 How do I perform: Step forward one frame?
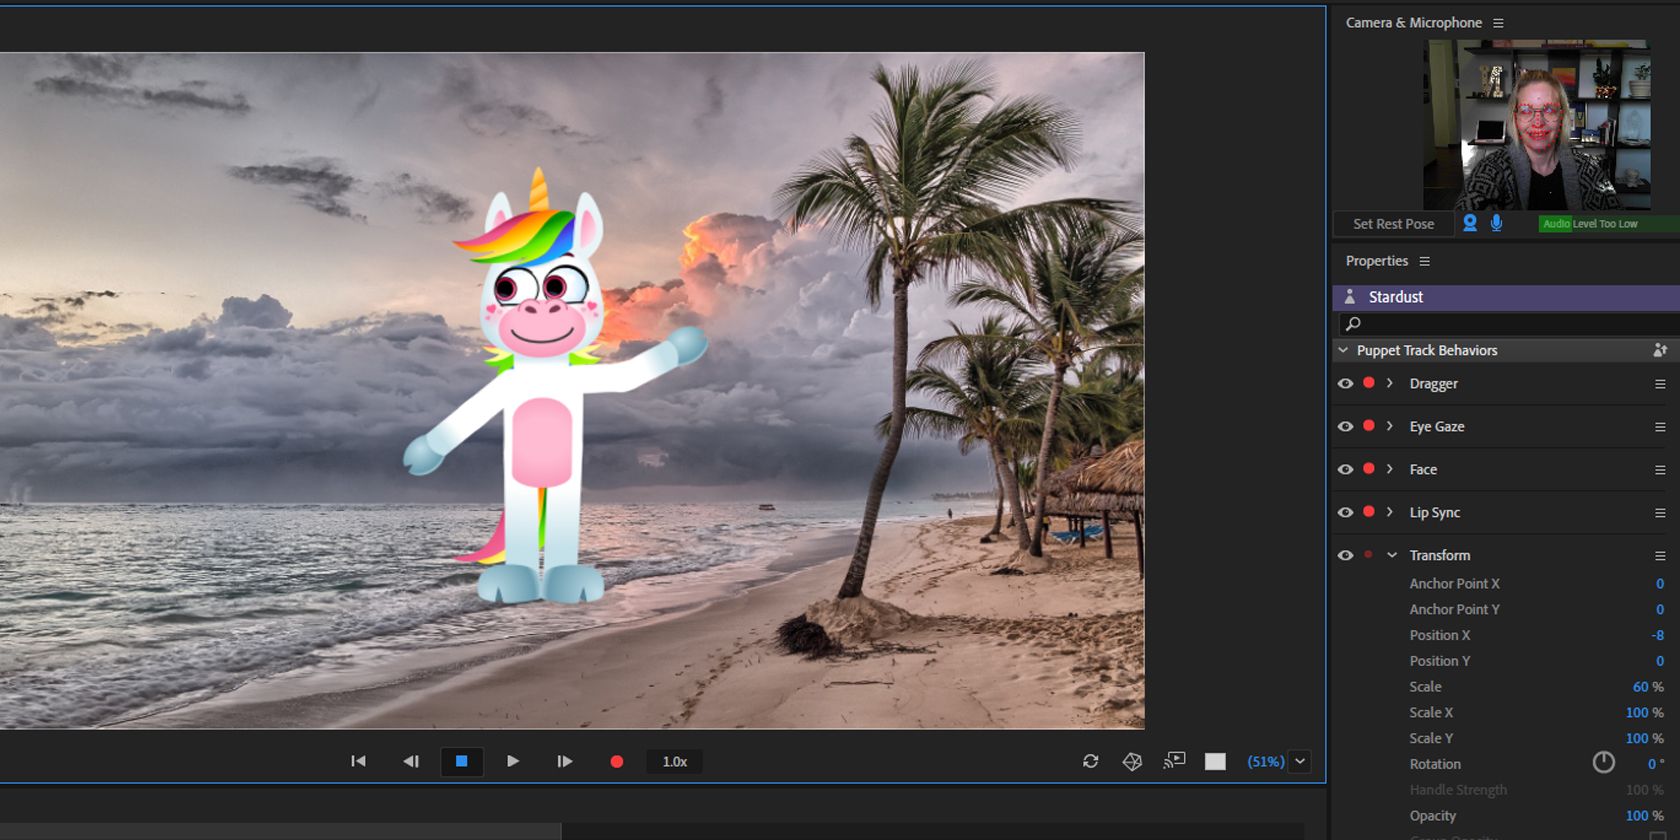(x=564, y=762)
